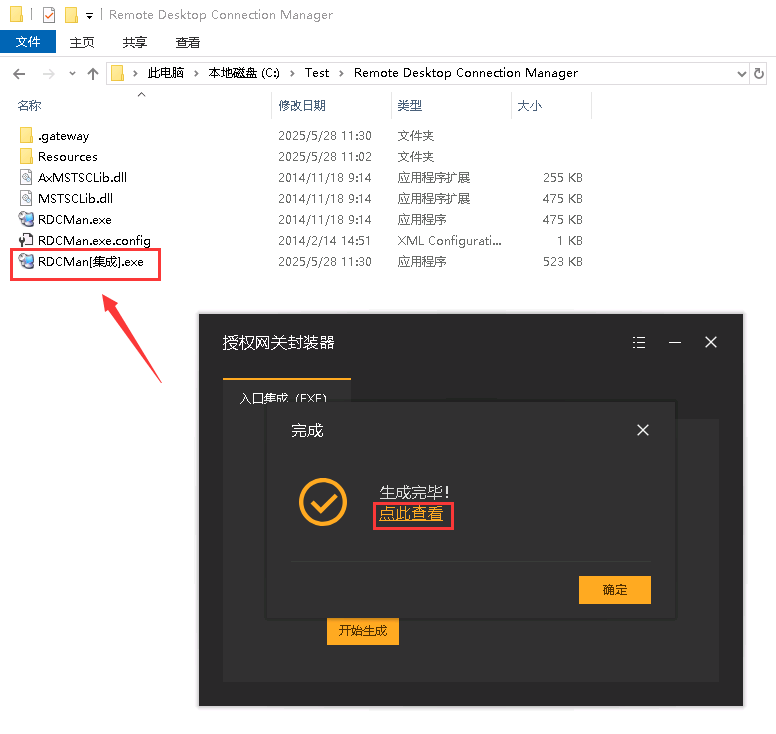Click RDCMan.exe file name

tap(75, 219)
